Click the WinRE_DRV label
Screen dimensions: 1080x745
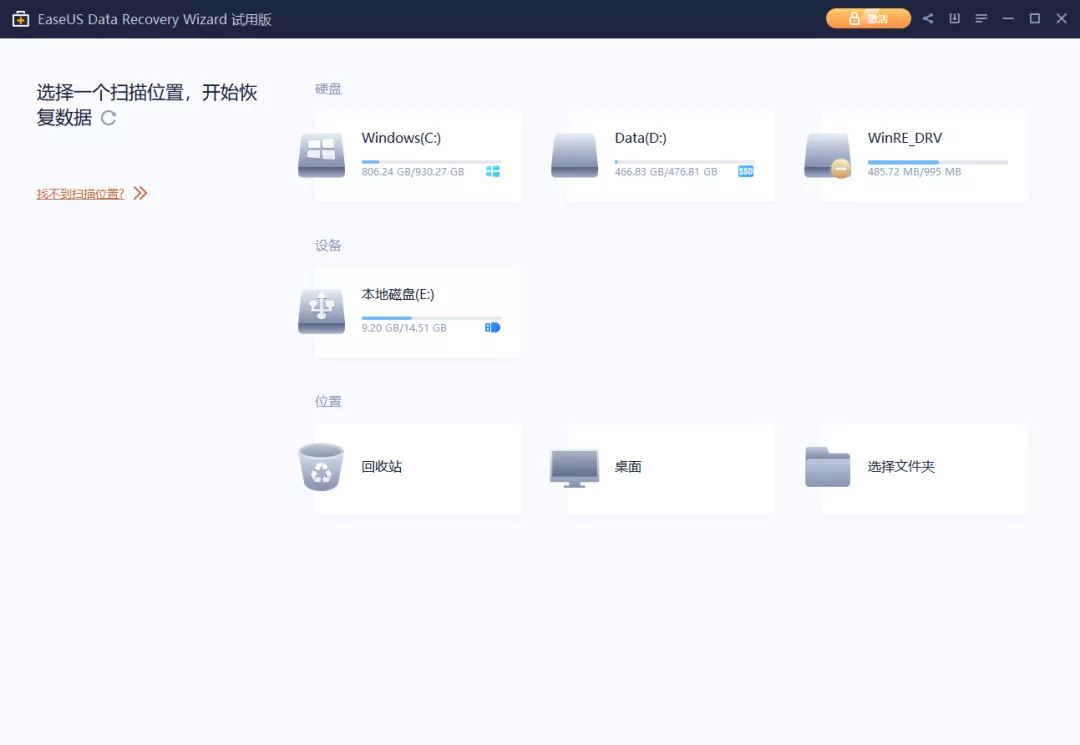(905, 138)
